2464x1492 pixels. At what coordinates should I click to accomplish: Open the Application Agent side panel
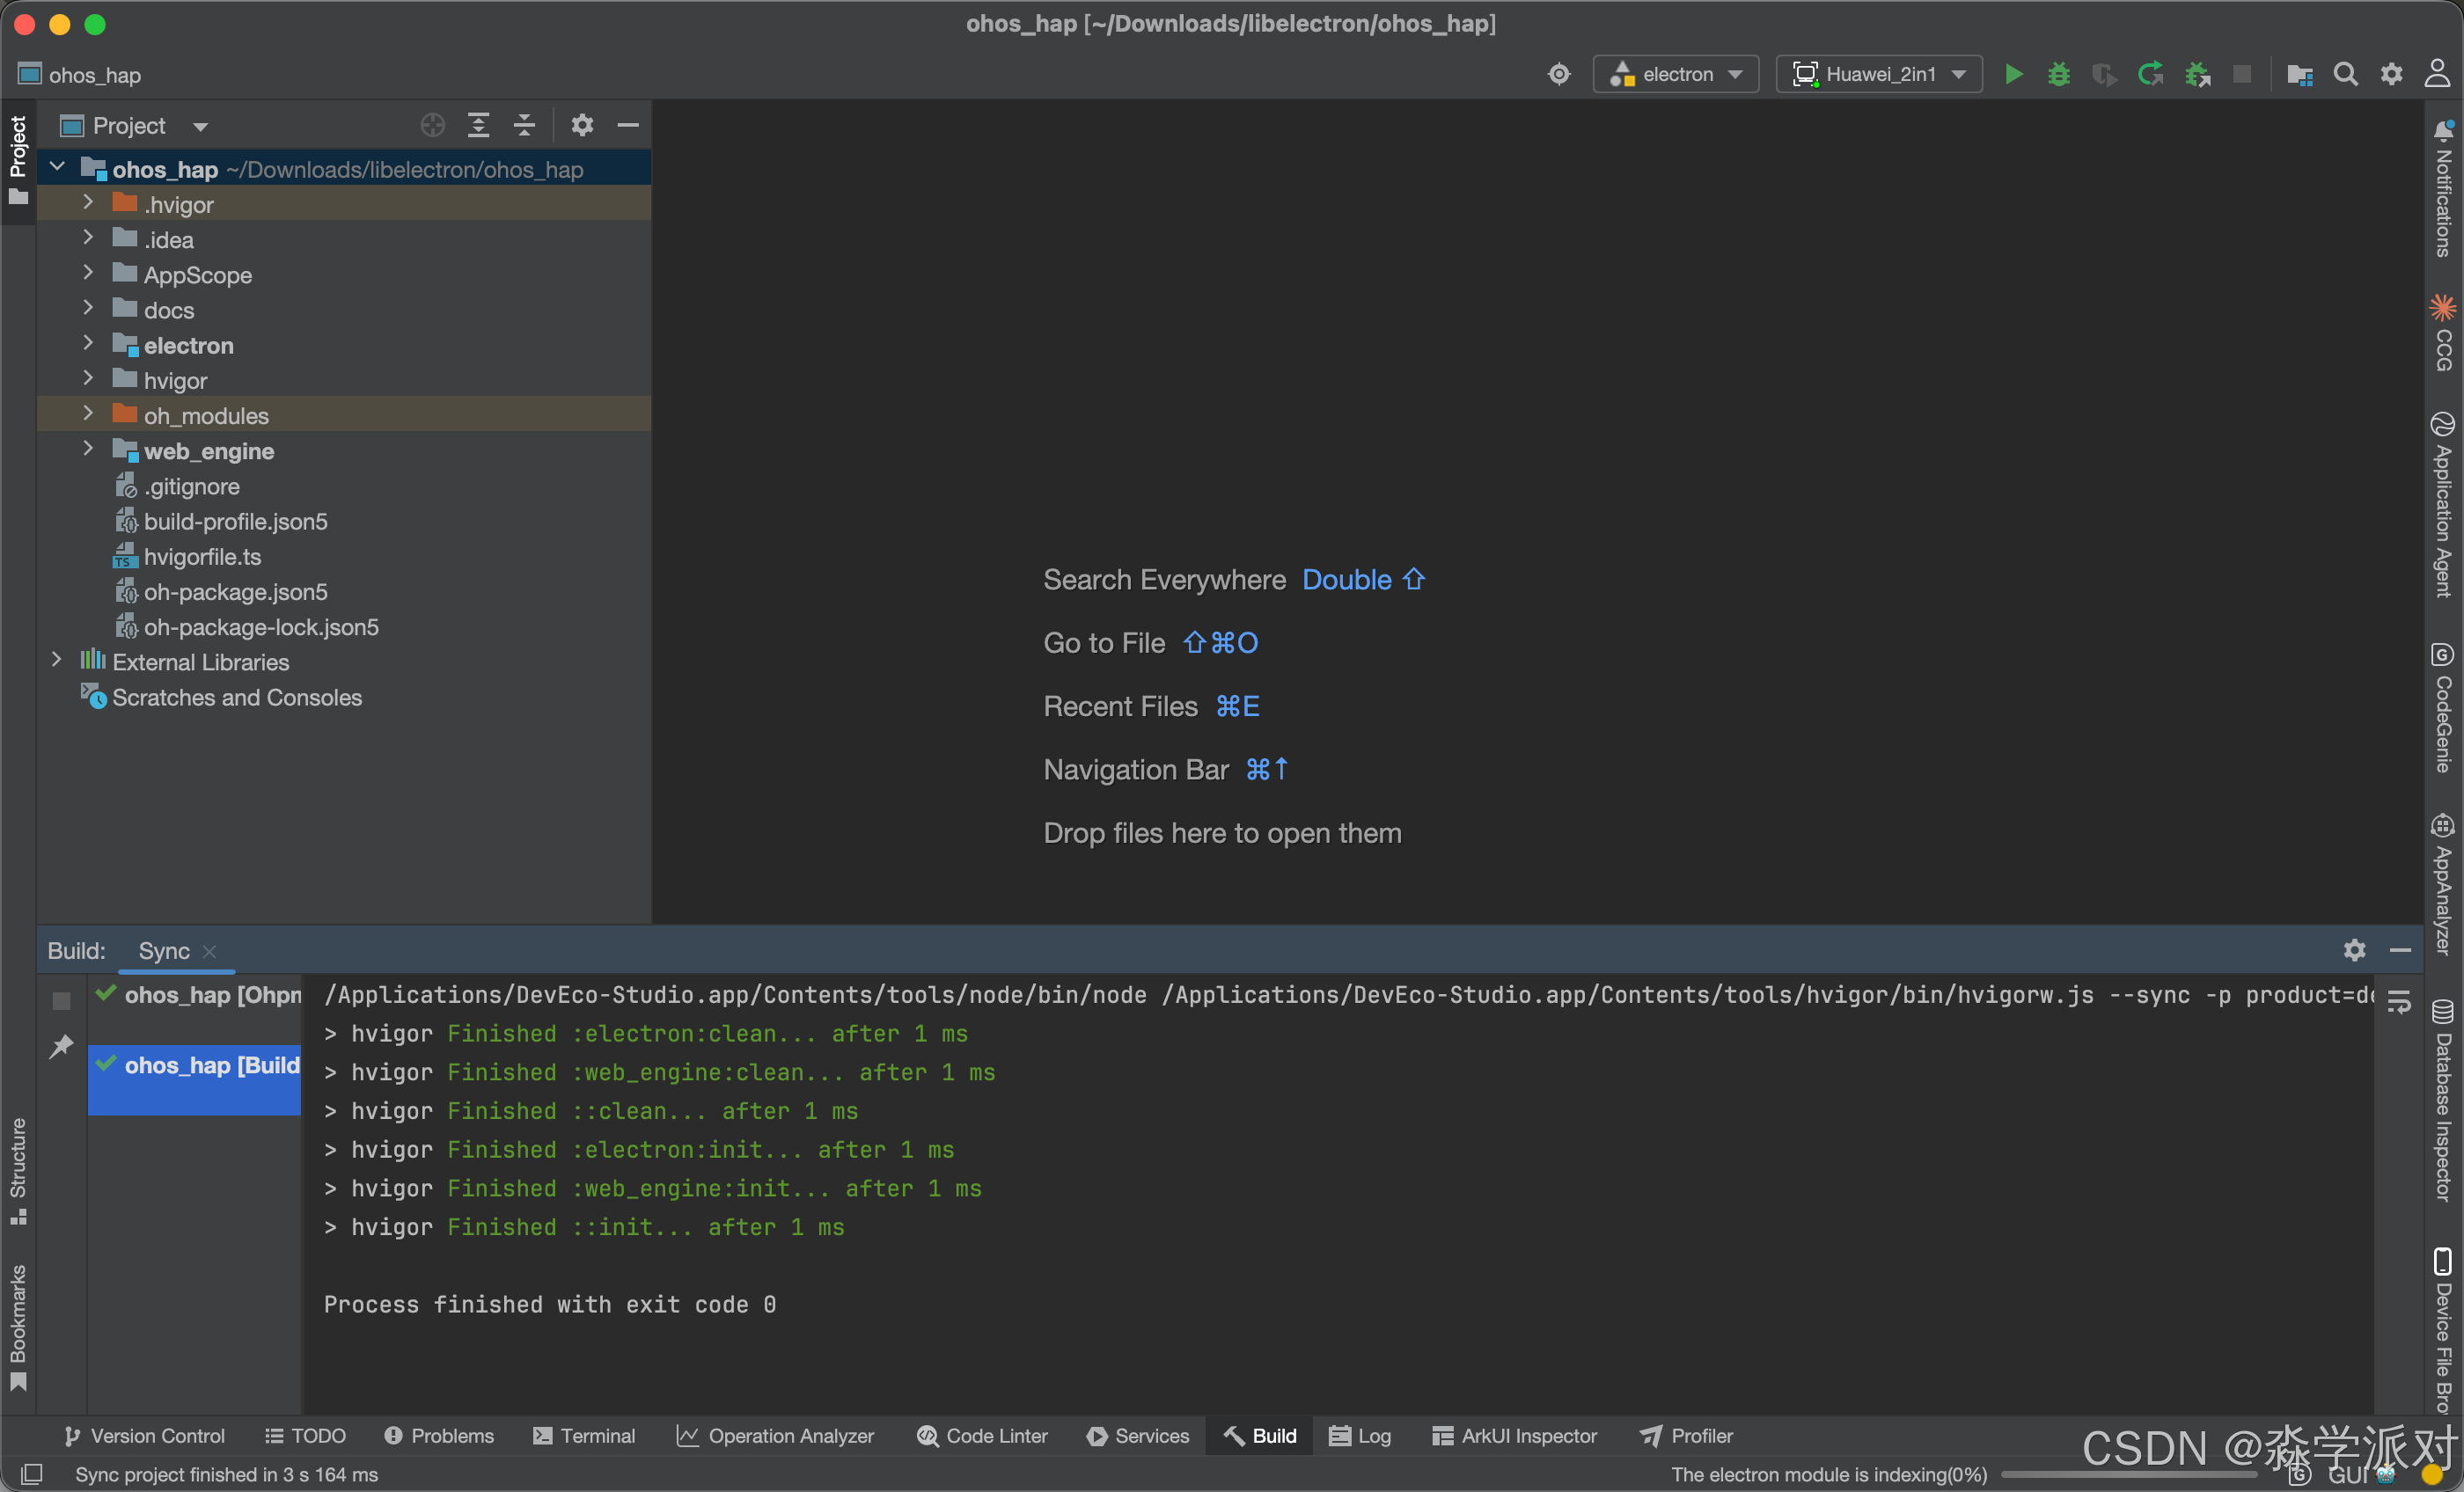click(x=2444, y=504)
